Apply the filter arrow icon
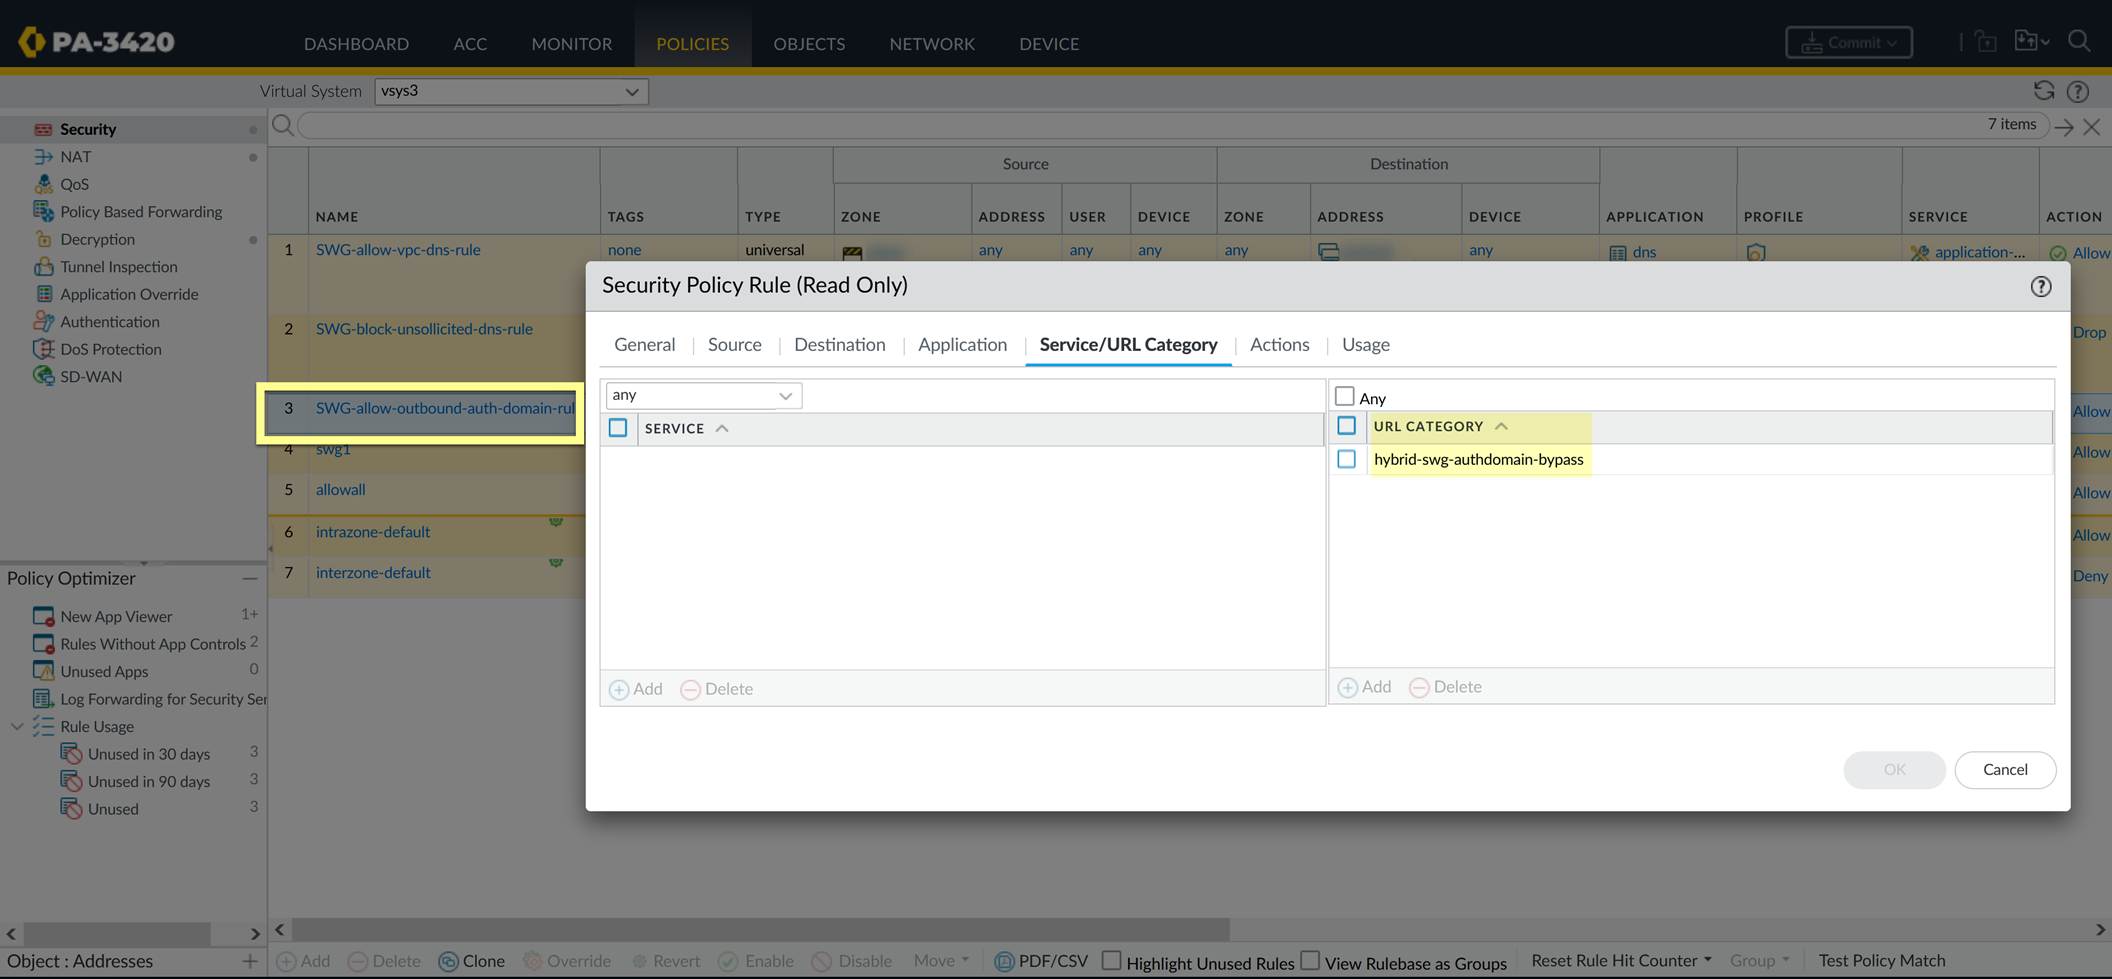This screenshot has width=2112, height=979. [2064, 127]
